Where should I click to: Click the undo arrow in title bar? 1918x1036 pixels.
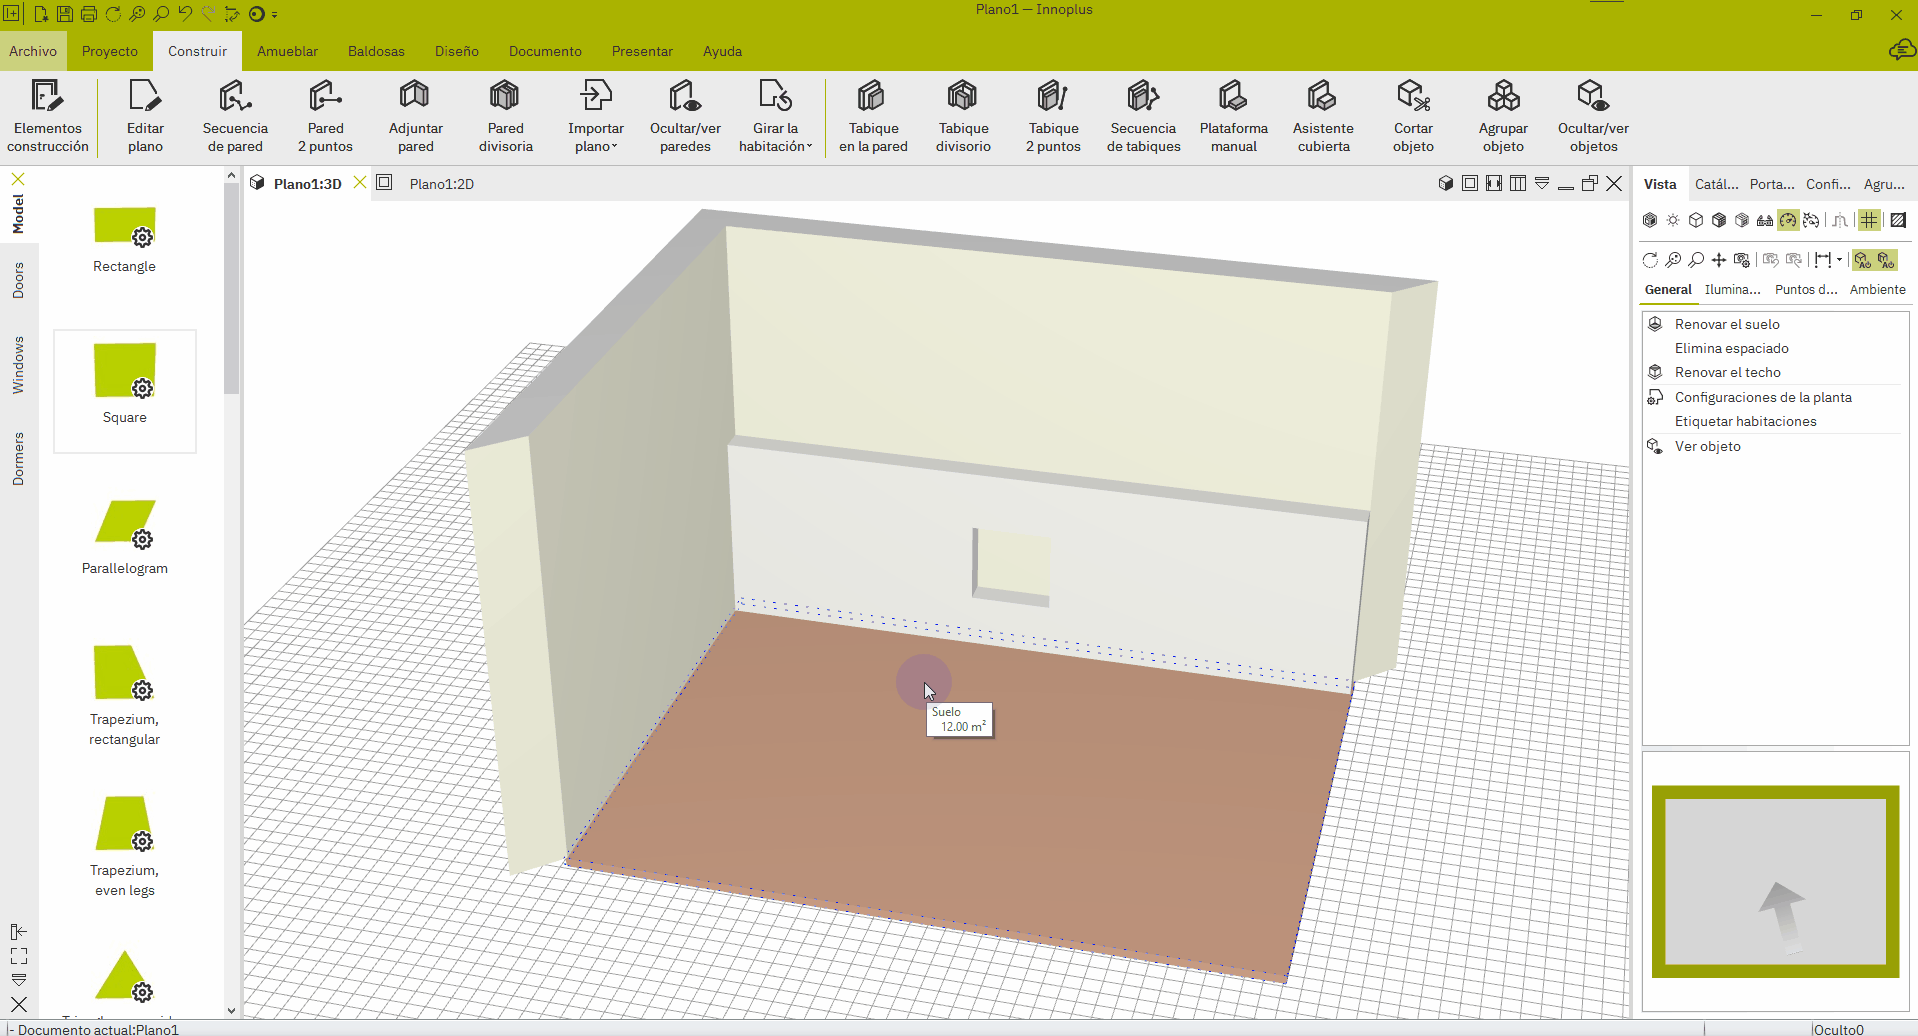coord(185,13)
